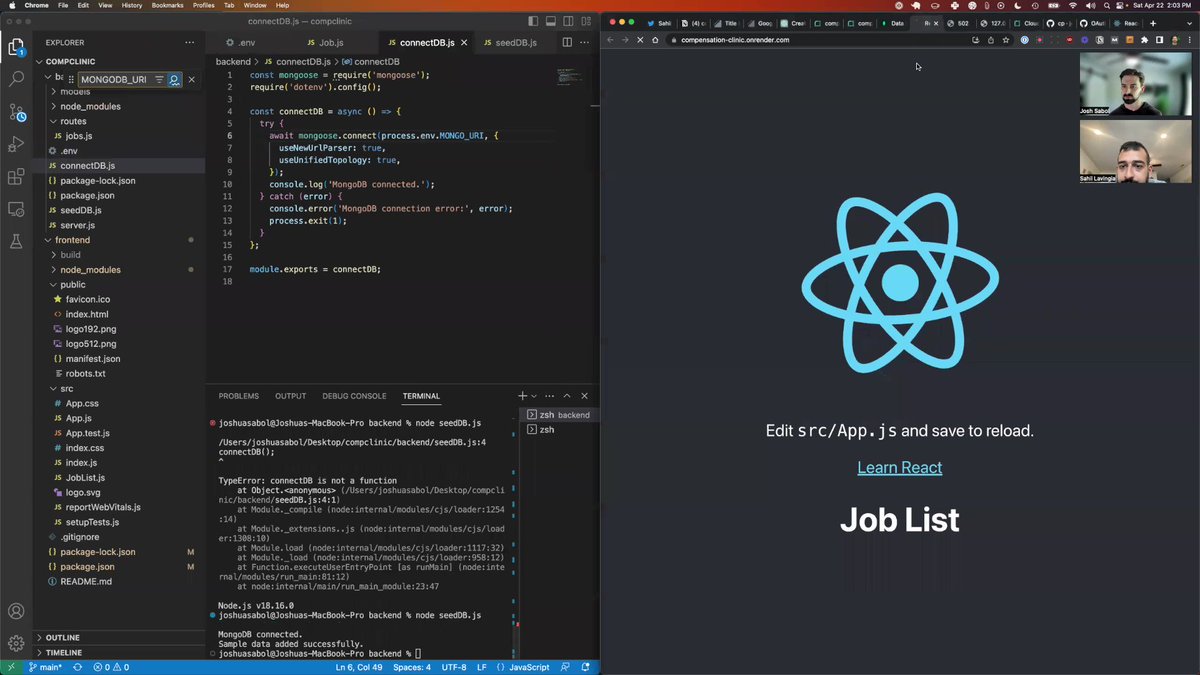Select the OUTPUT panel tab
The height and width of the screenshot is (675, 1200).
pos(290,396)
